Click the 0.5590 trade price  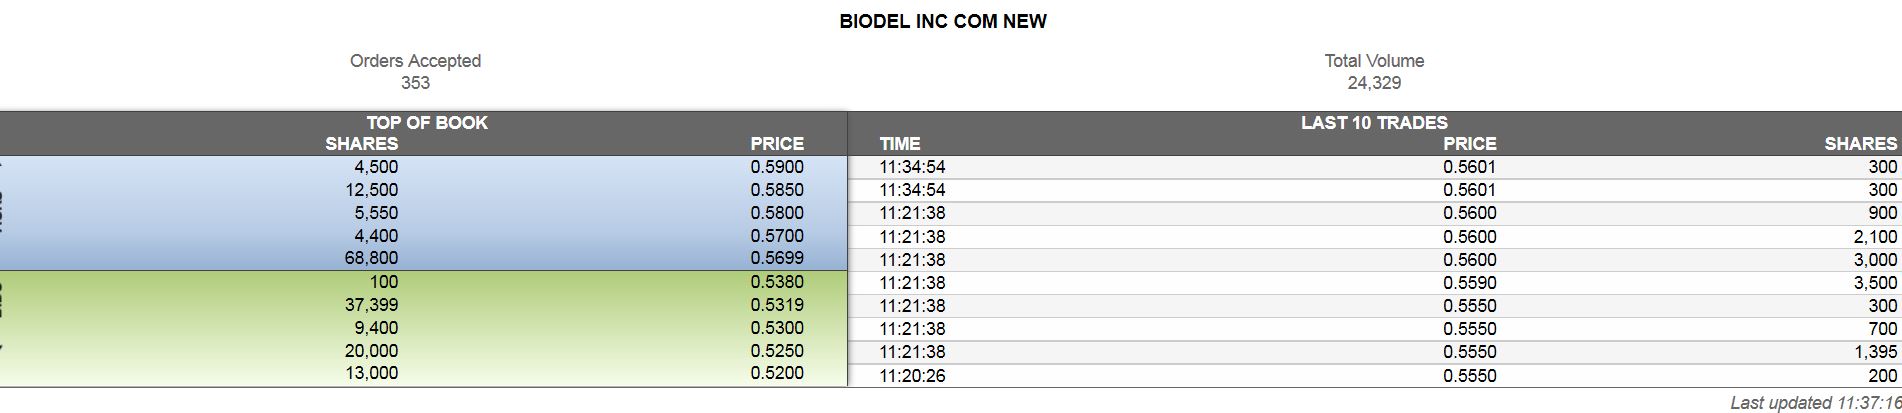point(1469,283)
